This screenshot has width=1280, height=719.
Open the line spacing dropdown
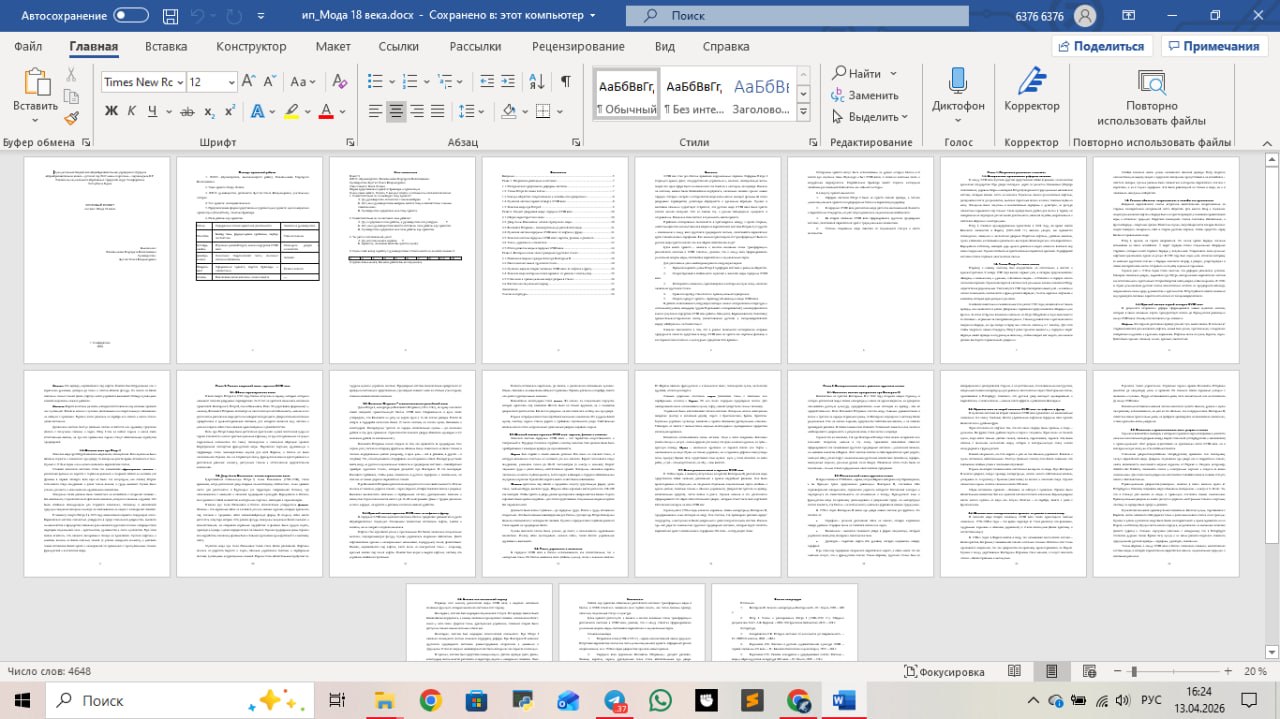pos(479,111)
